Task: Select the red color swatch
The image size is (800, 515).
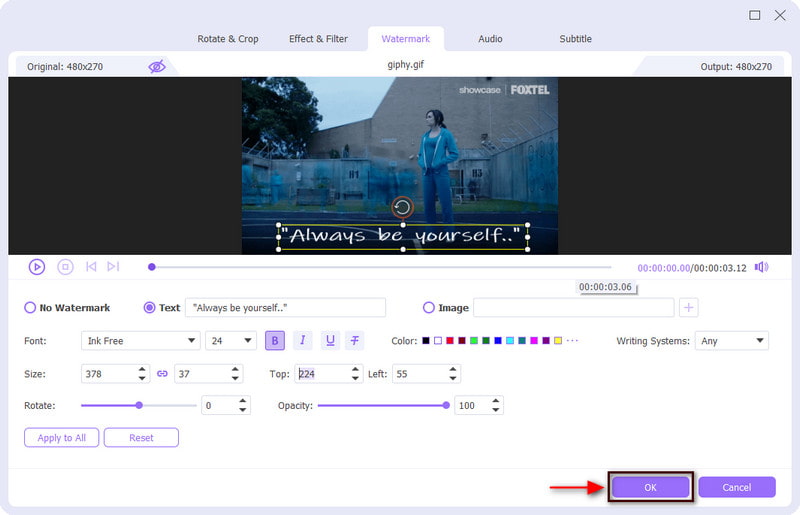Action: pyautogui.click(x=449, y=340)
